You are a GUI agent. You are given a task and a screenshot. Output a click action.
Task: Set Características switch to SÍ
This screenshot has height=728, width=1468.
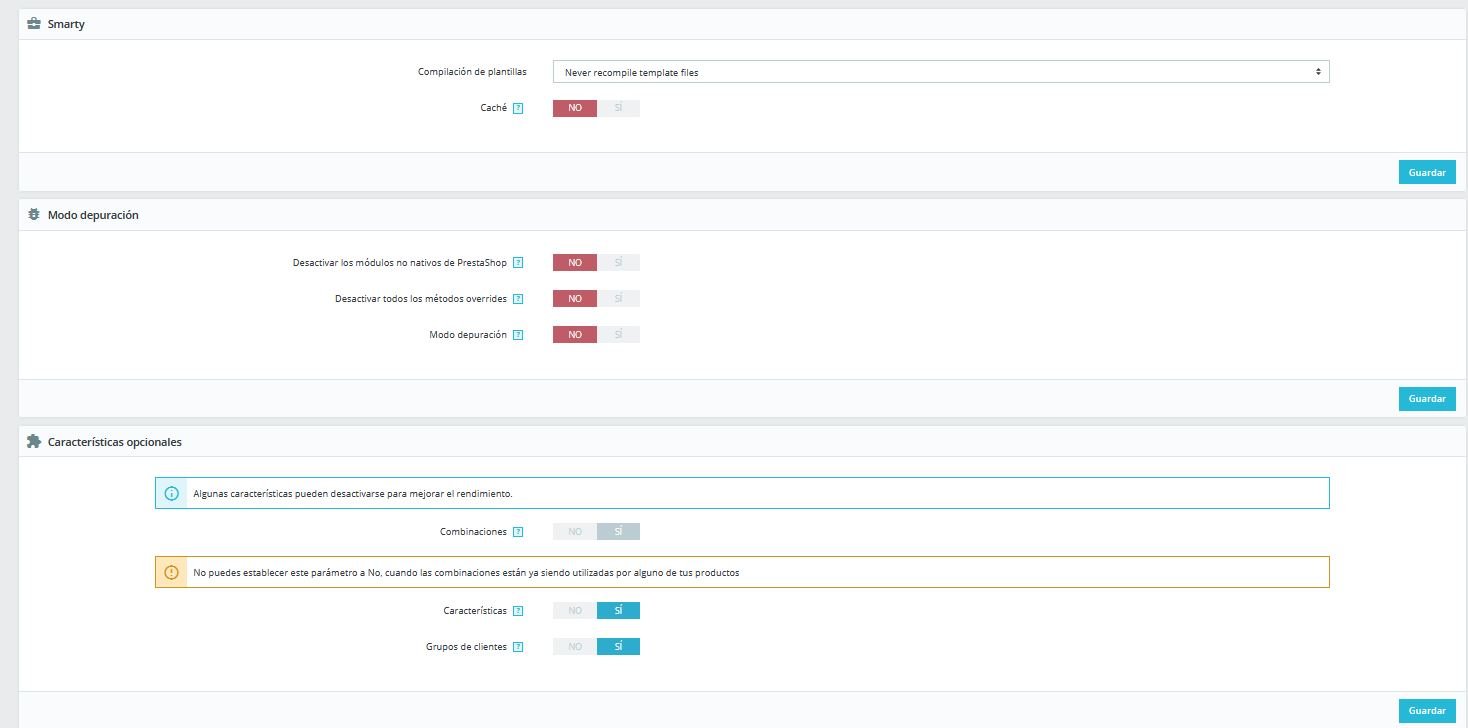618,611
